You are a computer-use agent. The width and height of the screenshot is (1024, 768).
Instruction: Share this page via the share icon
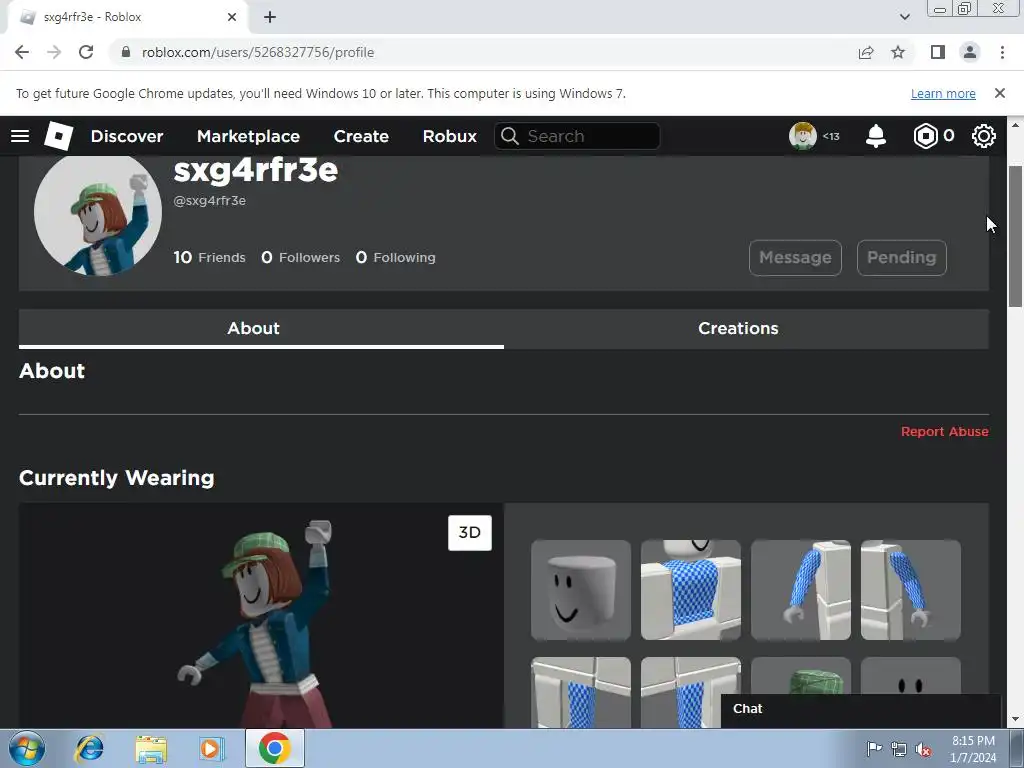point(866,52)
